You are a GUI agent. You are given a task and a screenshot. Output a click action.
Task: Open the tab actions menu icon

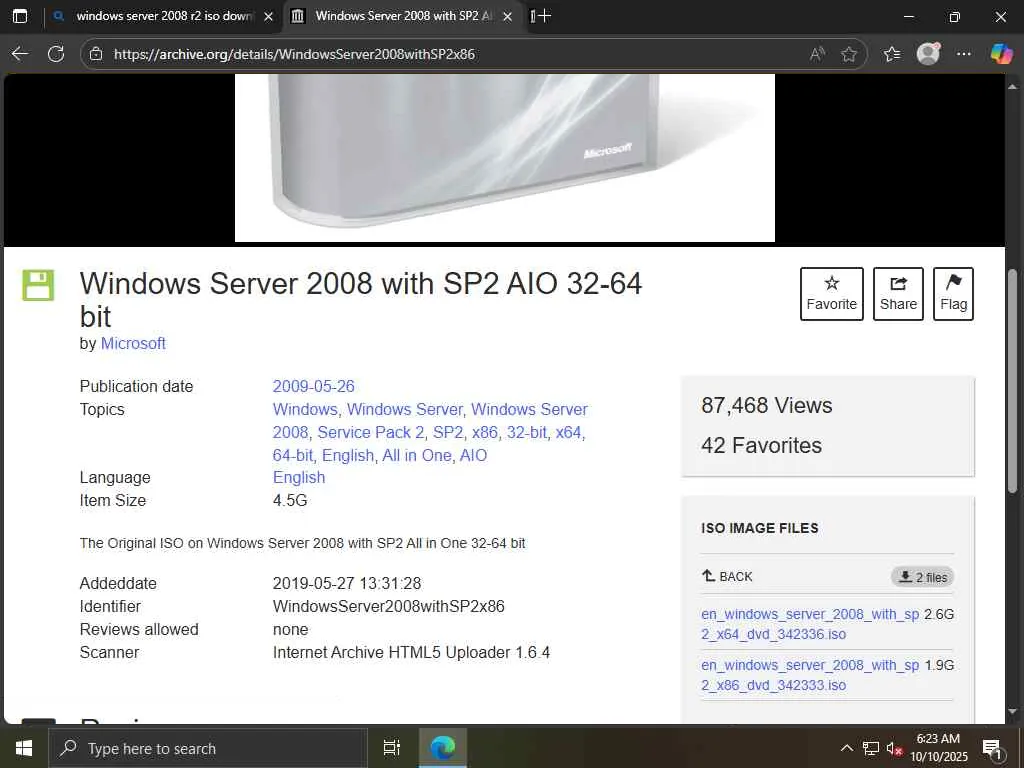(x=20, y=16)
